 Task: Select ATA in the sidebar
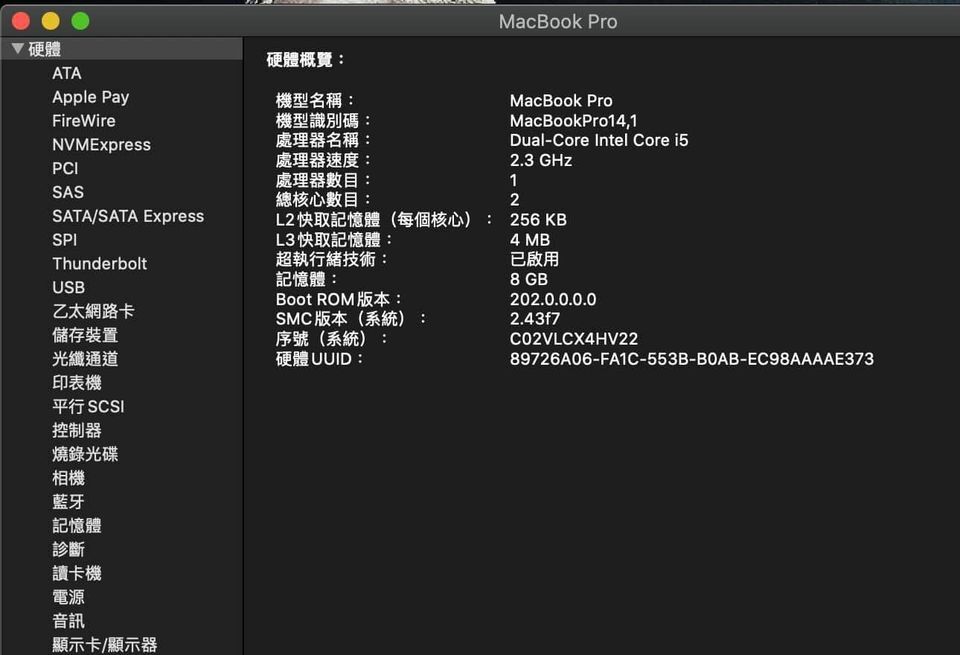coord(67,73)
